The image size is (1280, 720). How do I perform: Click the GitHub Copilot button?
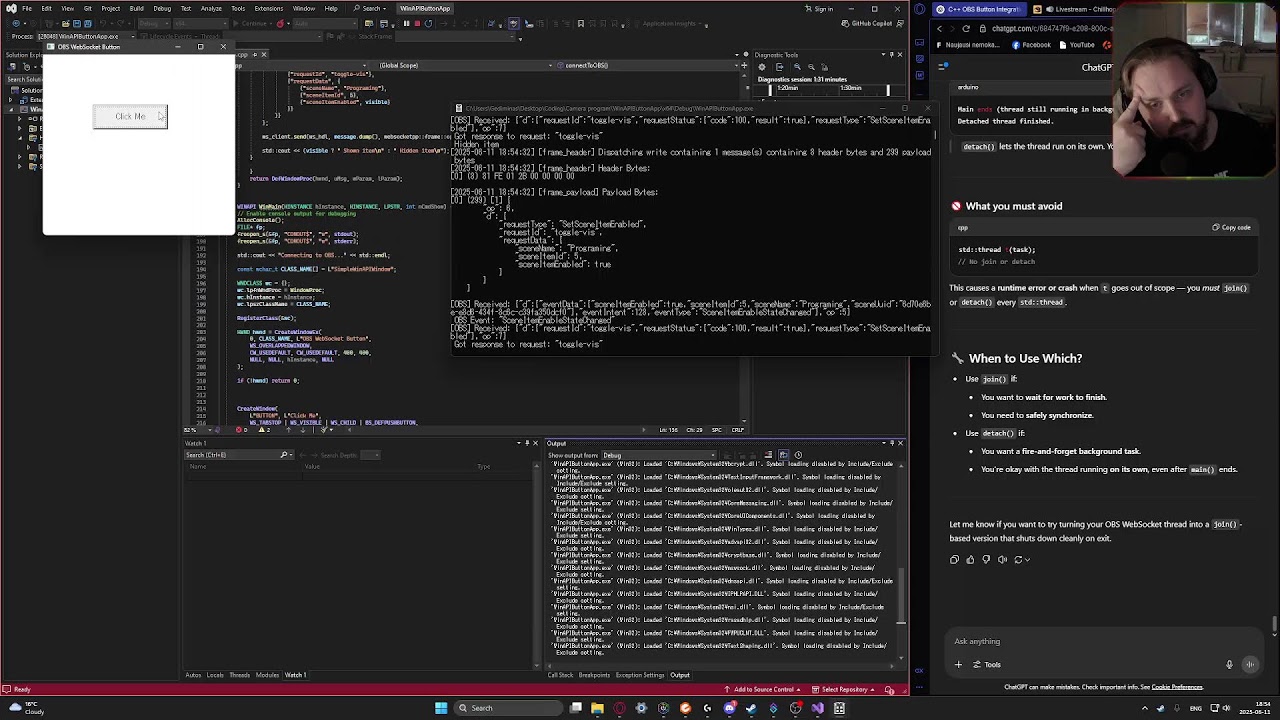(x=868, y=23)
